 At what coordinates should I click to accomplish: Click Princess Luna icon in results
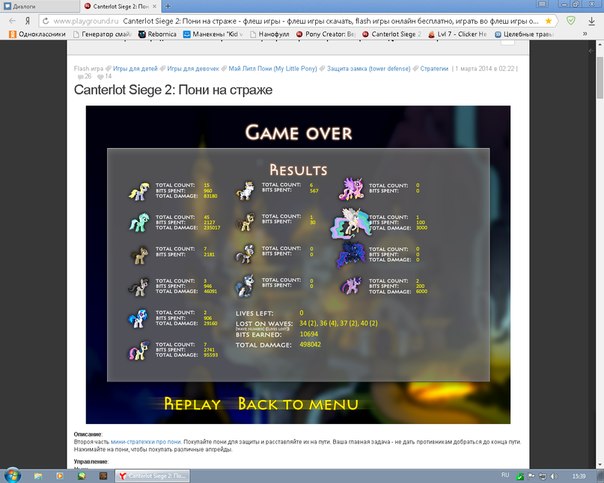point(351,255)
